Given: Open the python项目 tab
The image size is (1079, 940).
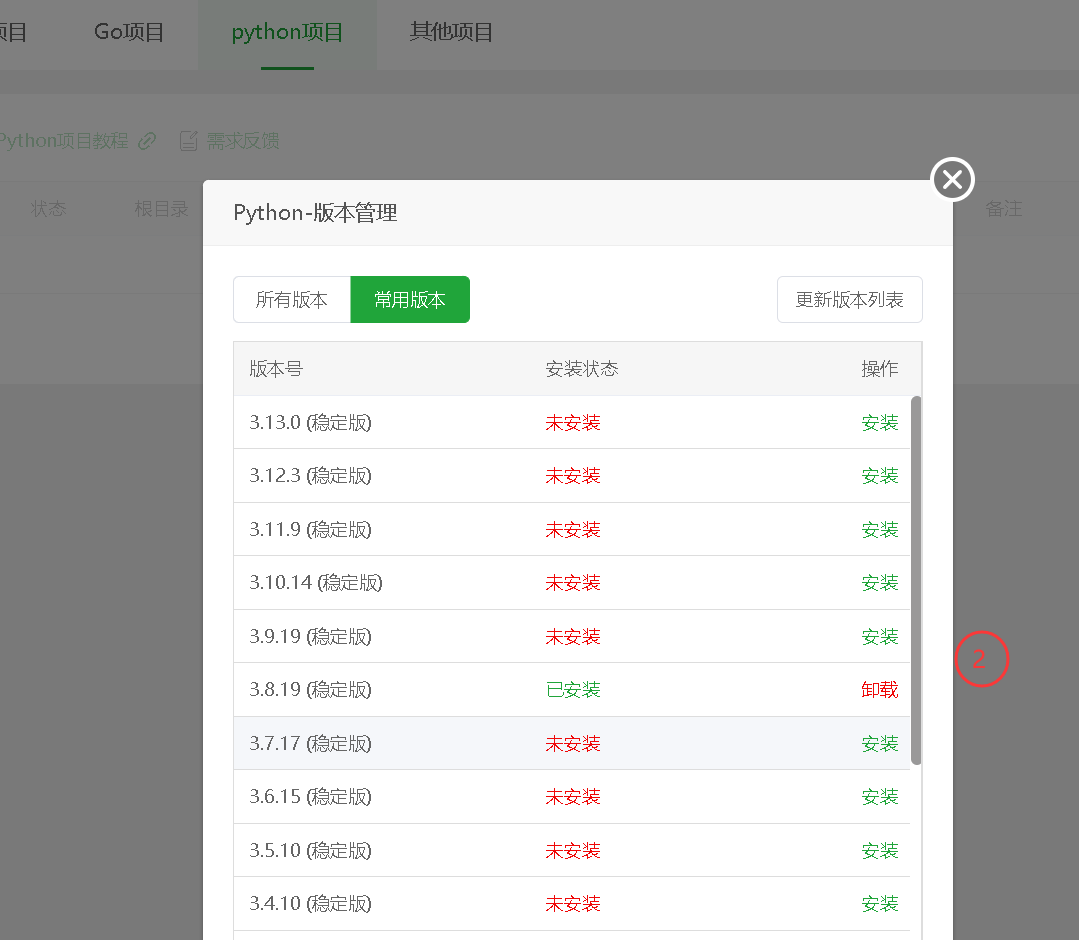Looking at the screenshot, I should click(287, 32).
